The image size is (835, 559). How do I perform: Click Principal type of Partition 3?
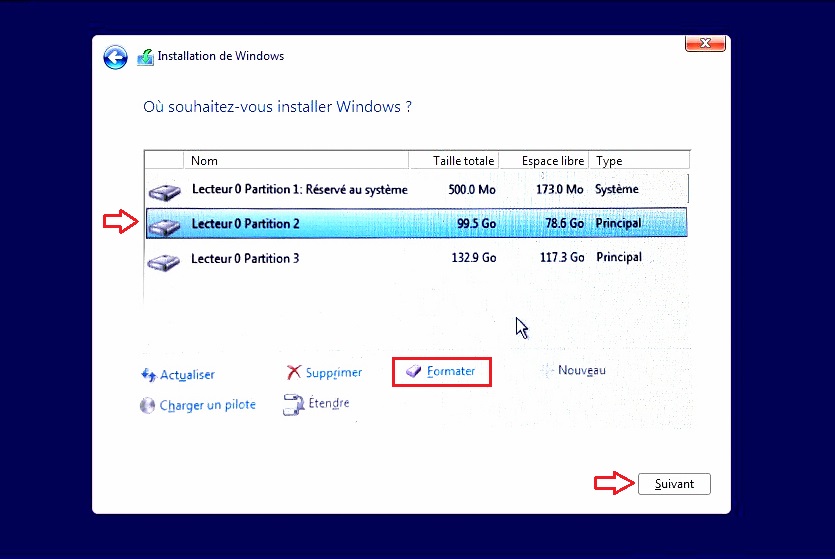619,257
